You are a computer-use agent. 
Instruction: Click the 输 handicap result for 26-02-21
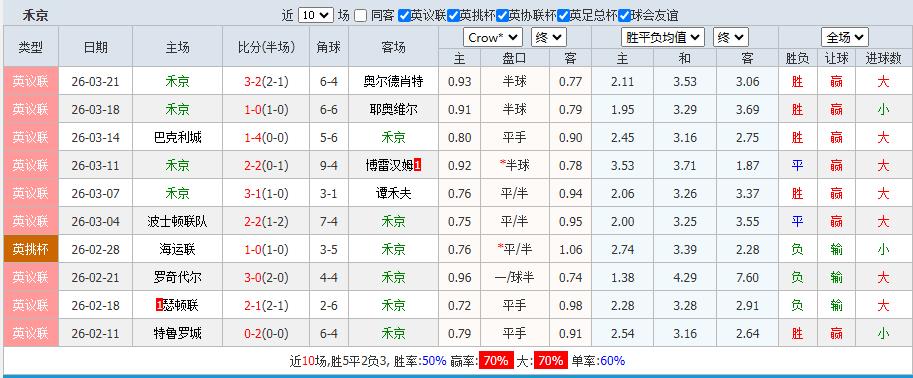[836, 277]
